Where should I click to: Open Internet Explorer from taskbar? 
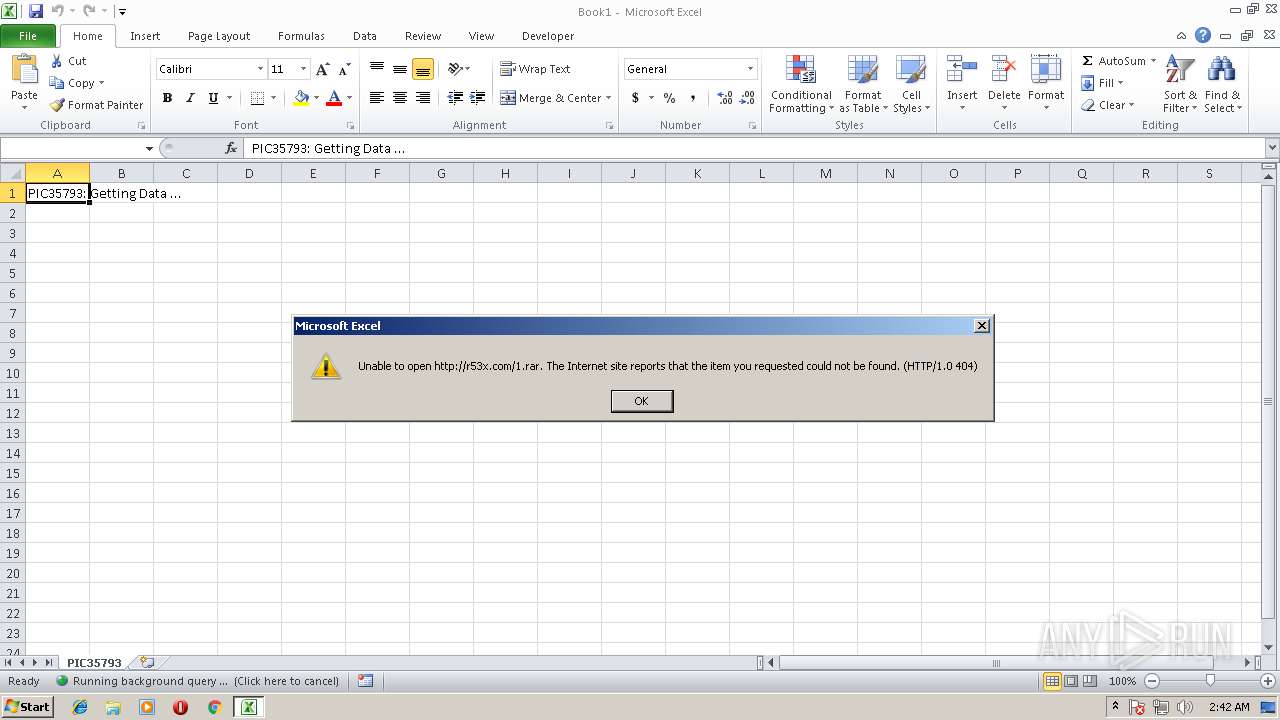tap(80, 707)
